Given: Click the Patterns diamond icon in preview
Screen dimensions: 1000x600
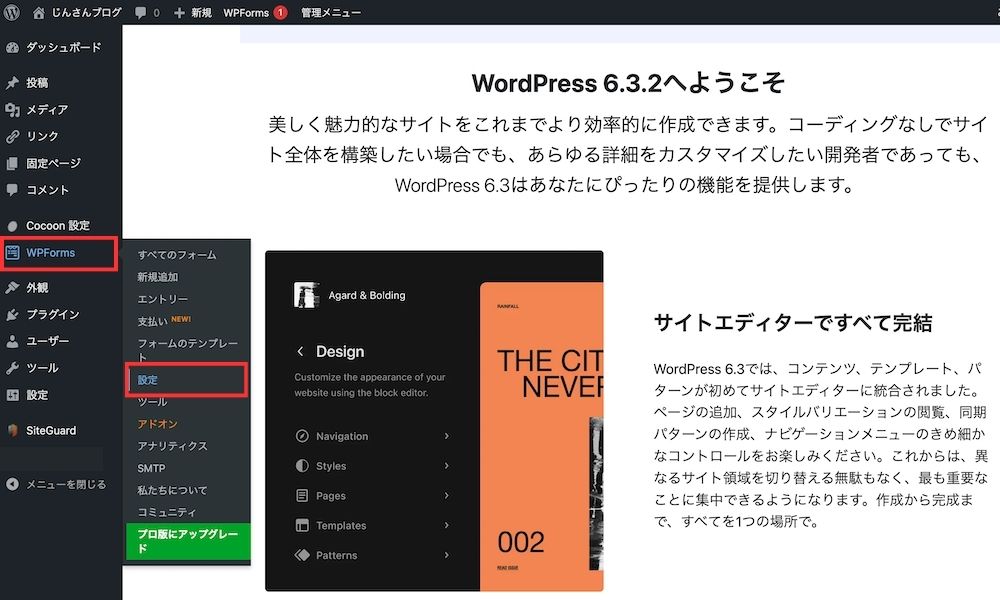Looking at the screenshot, I should pyautogui.click(x=302, y=555).
